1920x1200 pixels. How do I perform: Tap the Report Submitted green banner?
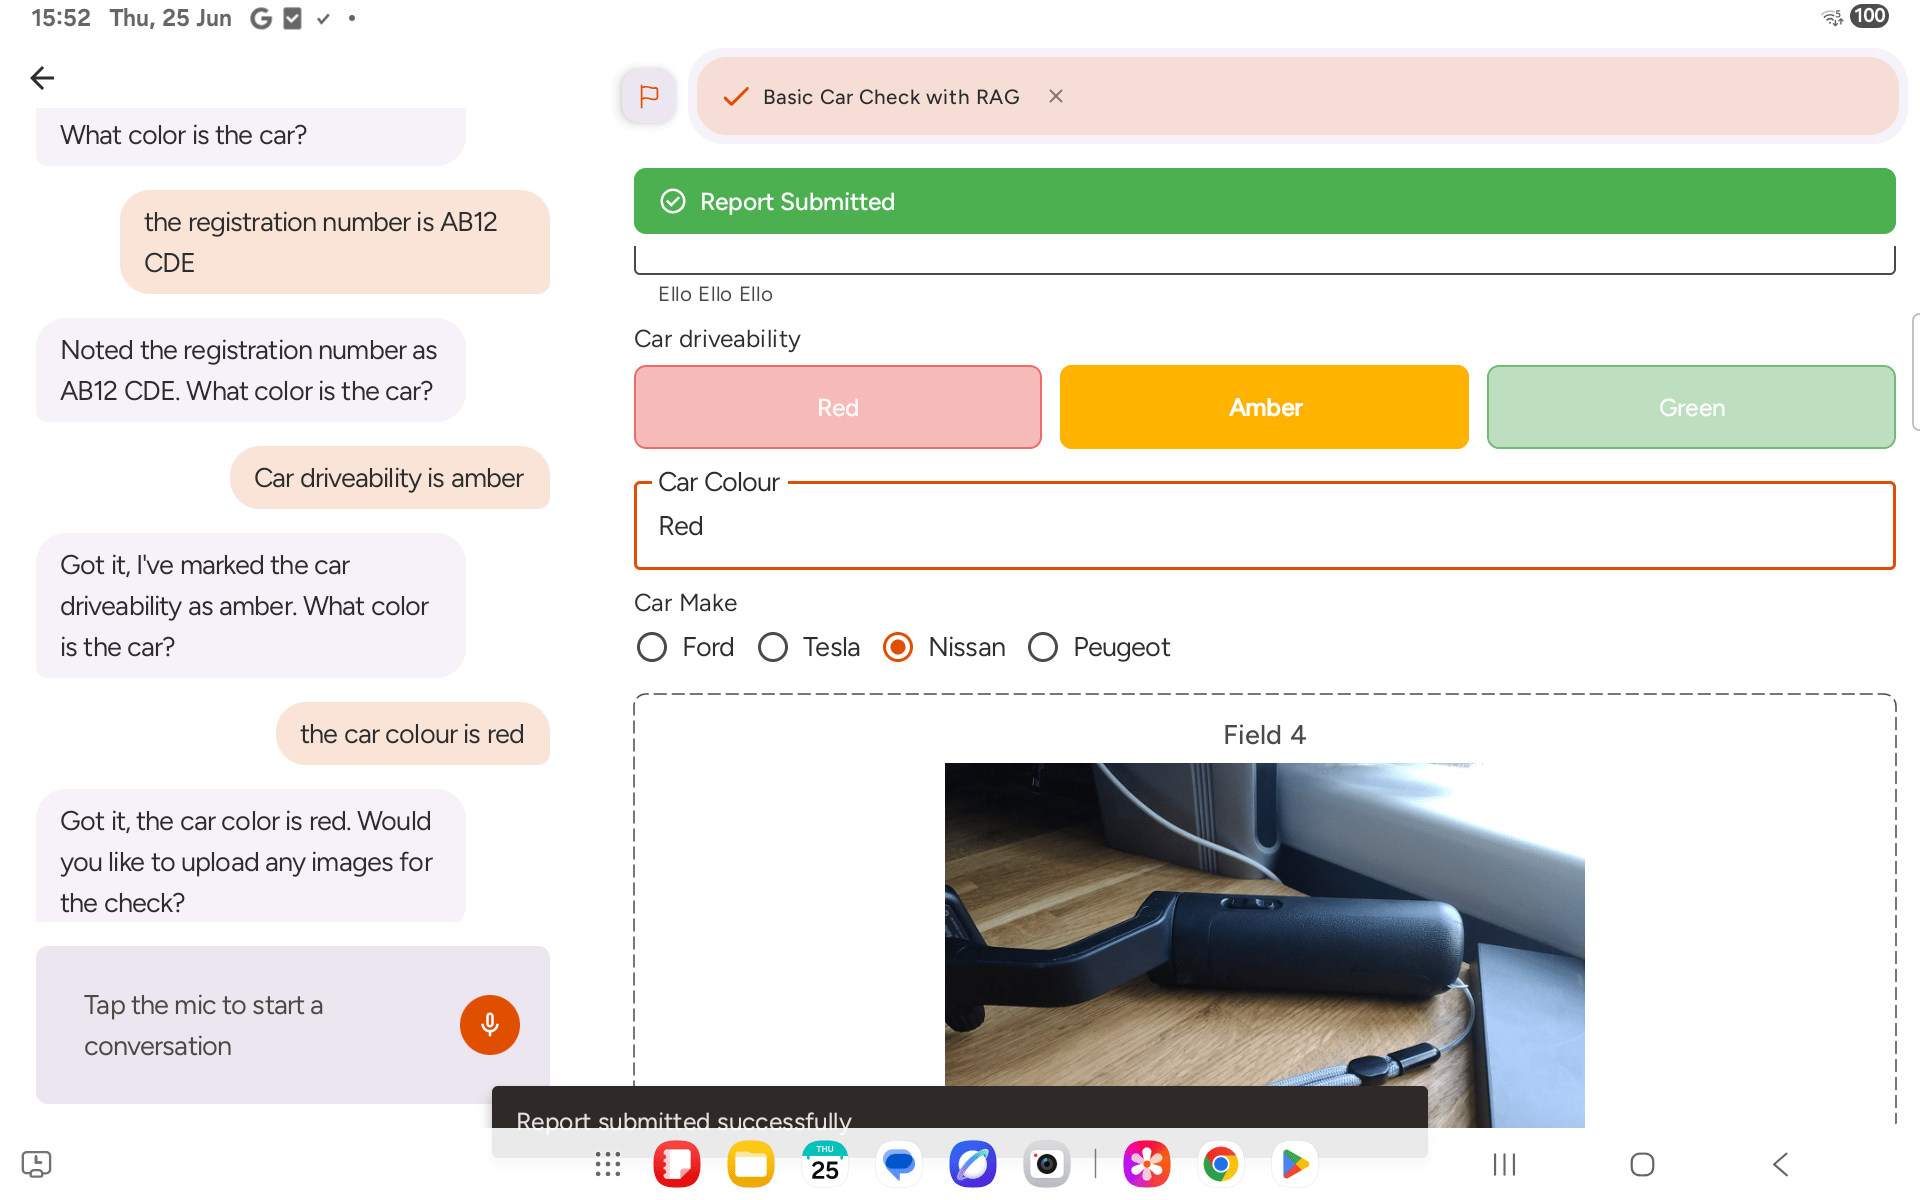(x=1264, y=201)
